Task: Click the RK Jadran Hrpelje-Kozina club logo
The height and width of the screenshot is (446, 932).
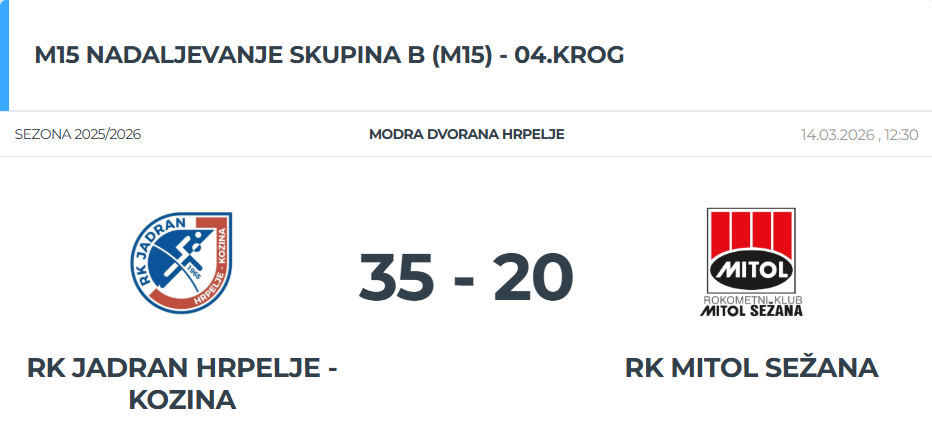Action: click(x=182, y=262)
